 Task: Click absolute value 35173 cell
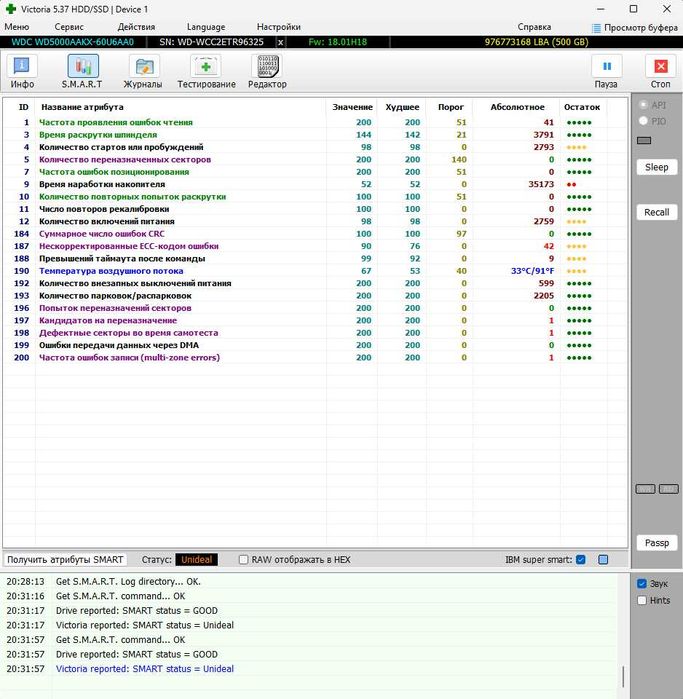[x=541, y=184]
